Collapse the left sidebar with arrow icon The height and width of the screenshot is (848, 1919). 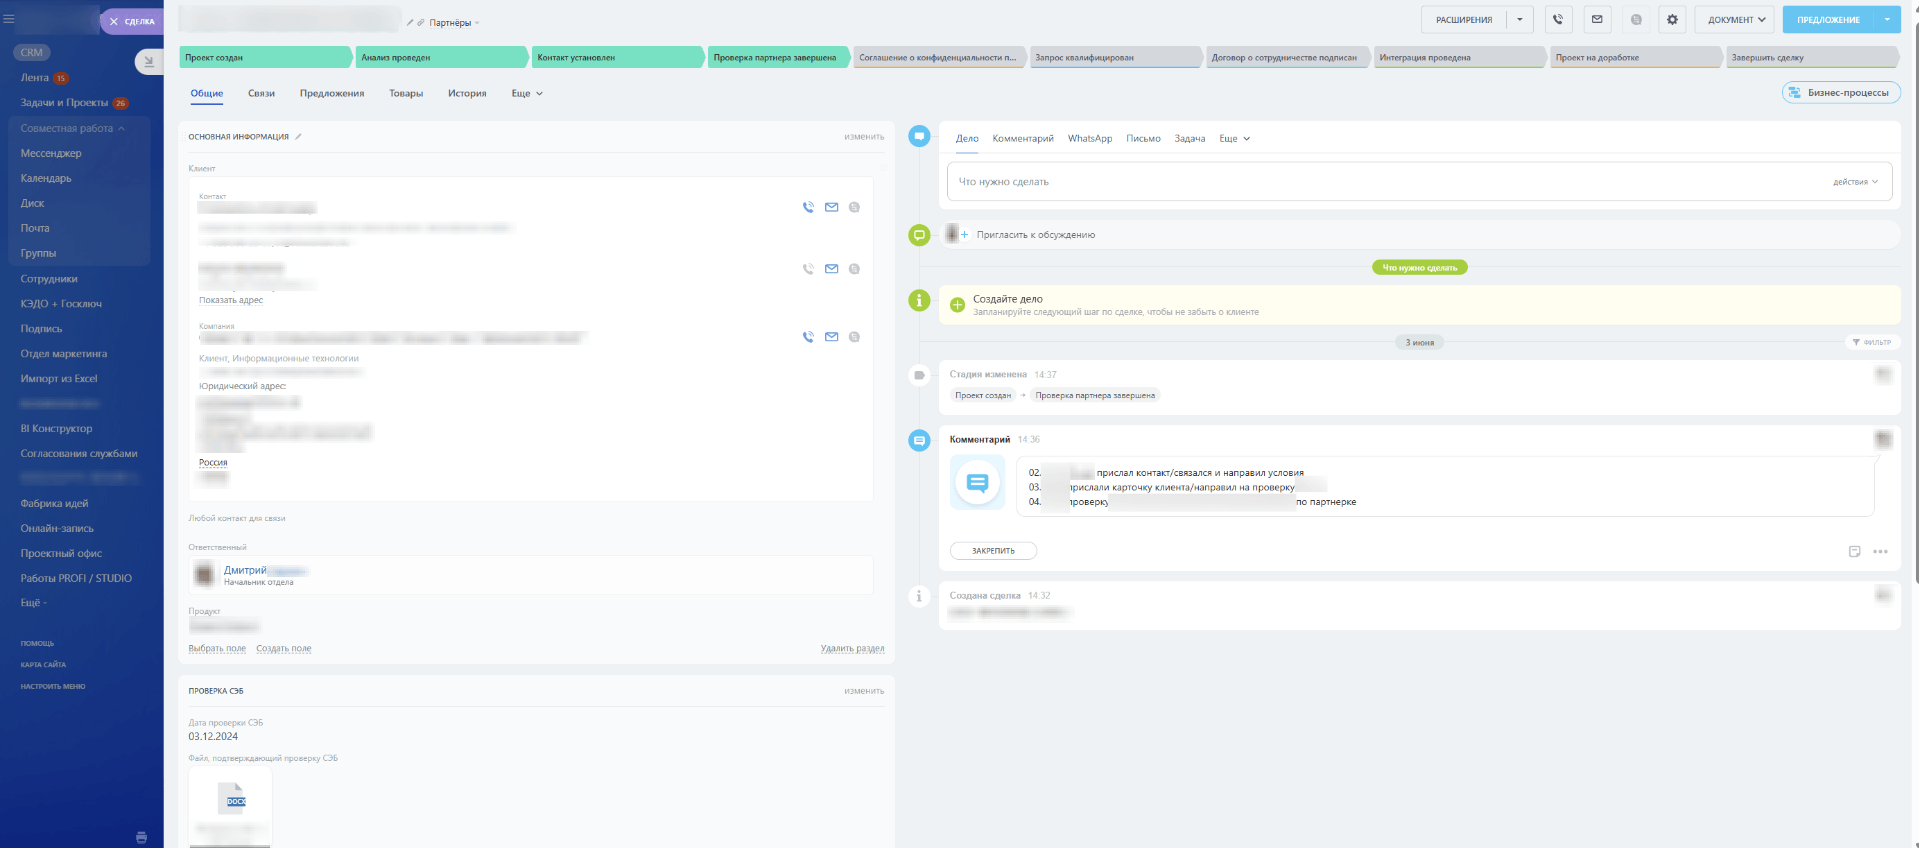pos(148,62)
